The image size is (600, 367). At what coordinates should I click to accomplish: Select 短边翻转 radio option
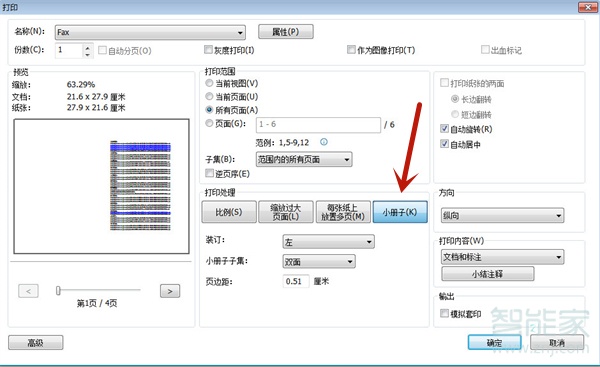pos(455,114)
